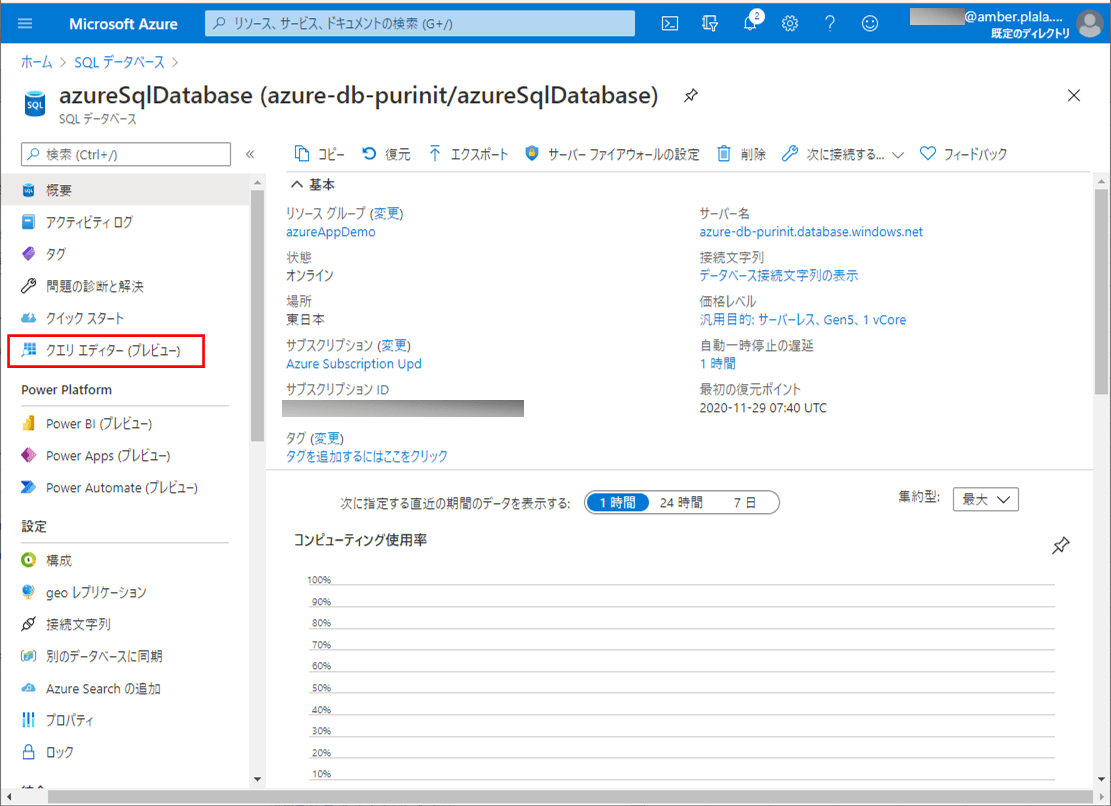
Task: Open 汎用目的: サーバーレス pricing tier link
Action: [803, 319]
